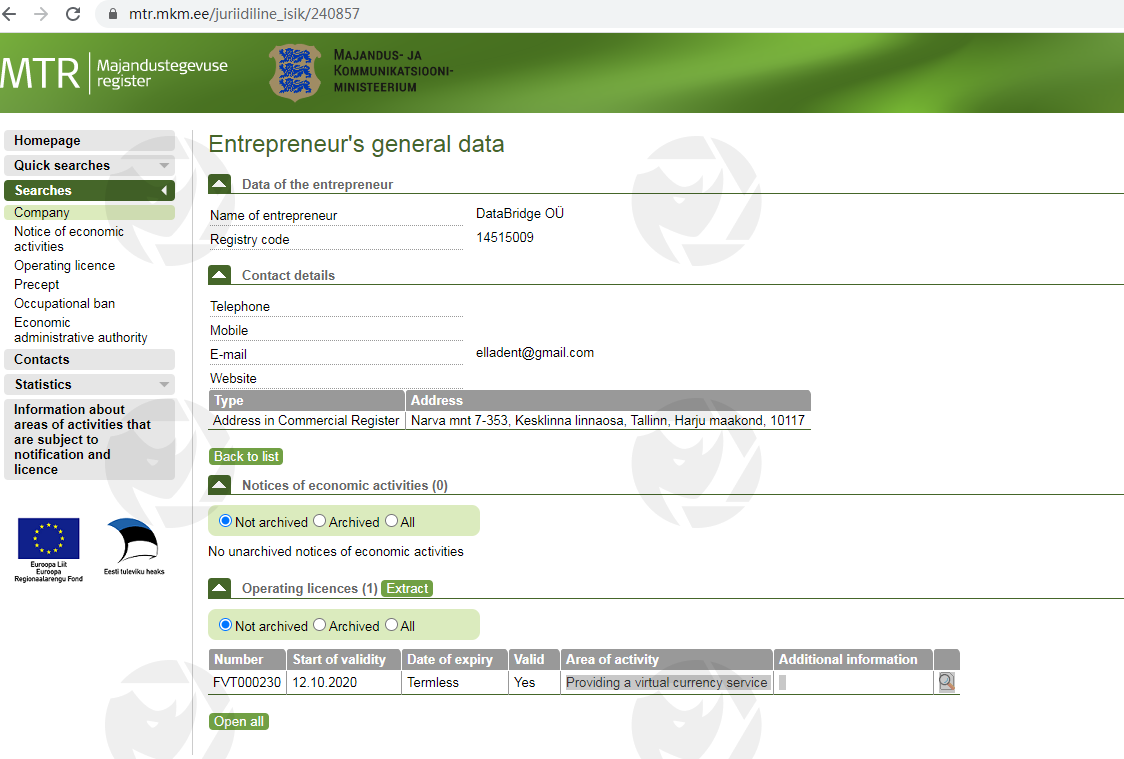
Task: Collapse the Data of the entrepreneur section
Action: (219, 184)
